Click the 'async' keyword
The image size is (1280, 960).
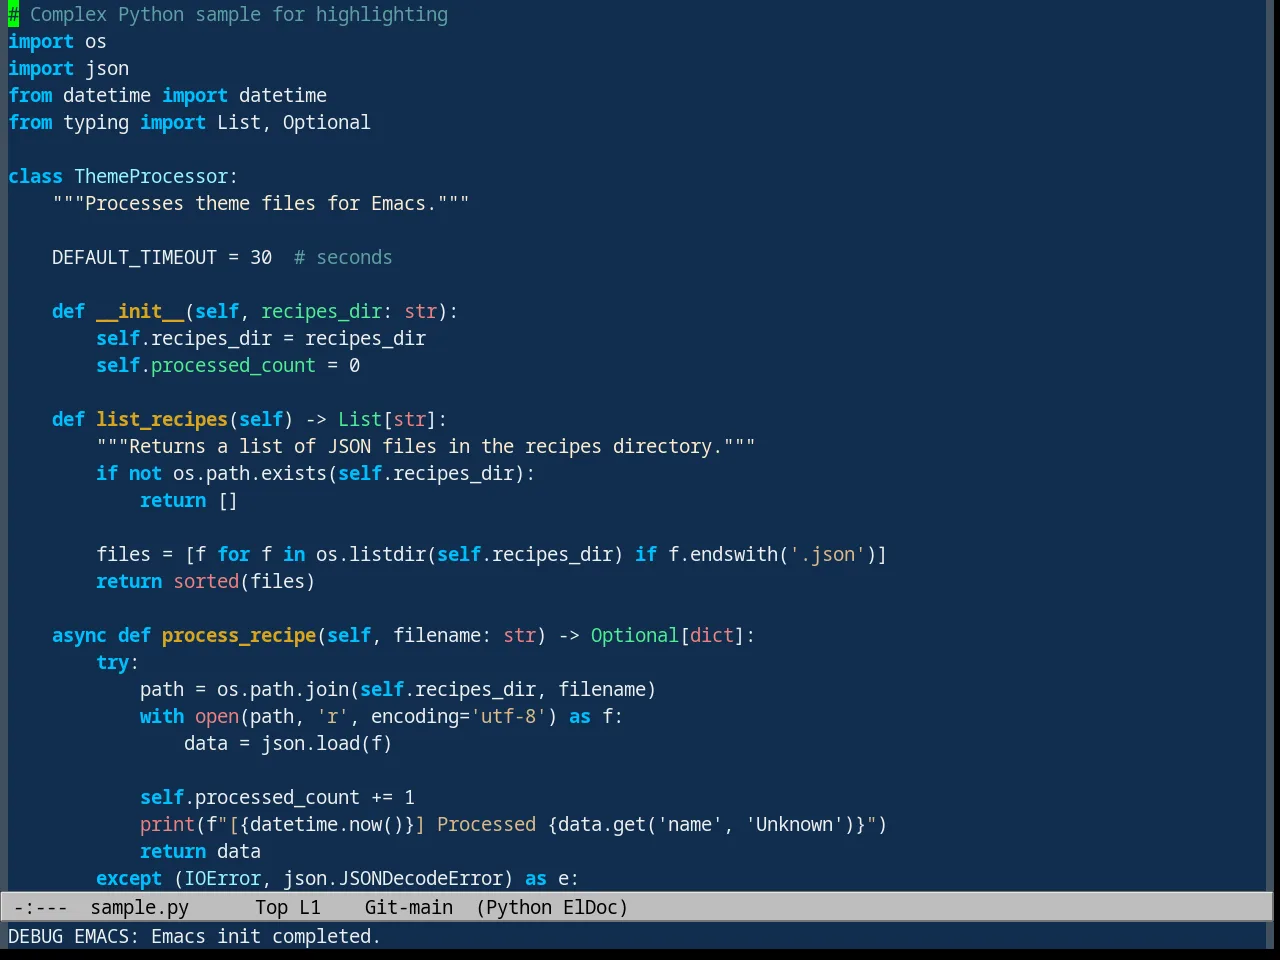point(79,635)
